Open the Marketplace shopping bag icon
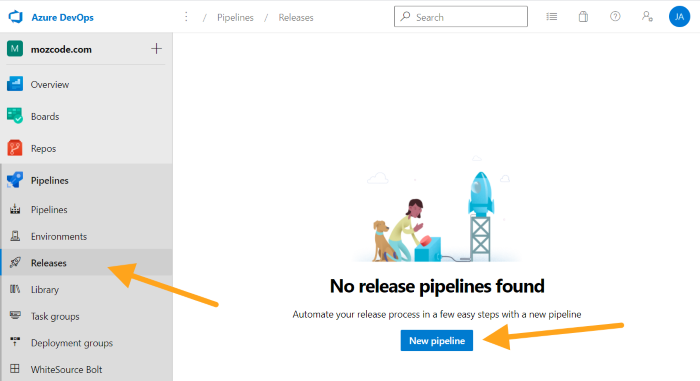 click(x=583, y=17)
